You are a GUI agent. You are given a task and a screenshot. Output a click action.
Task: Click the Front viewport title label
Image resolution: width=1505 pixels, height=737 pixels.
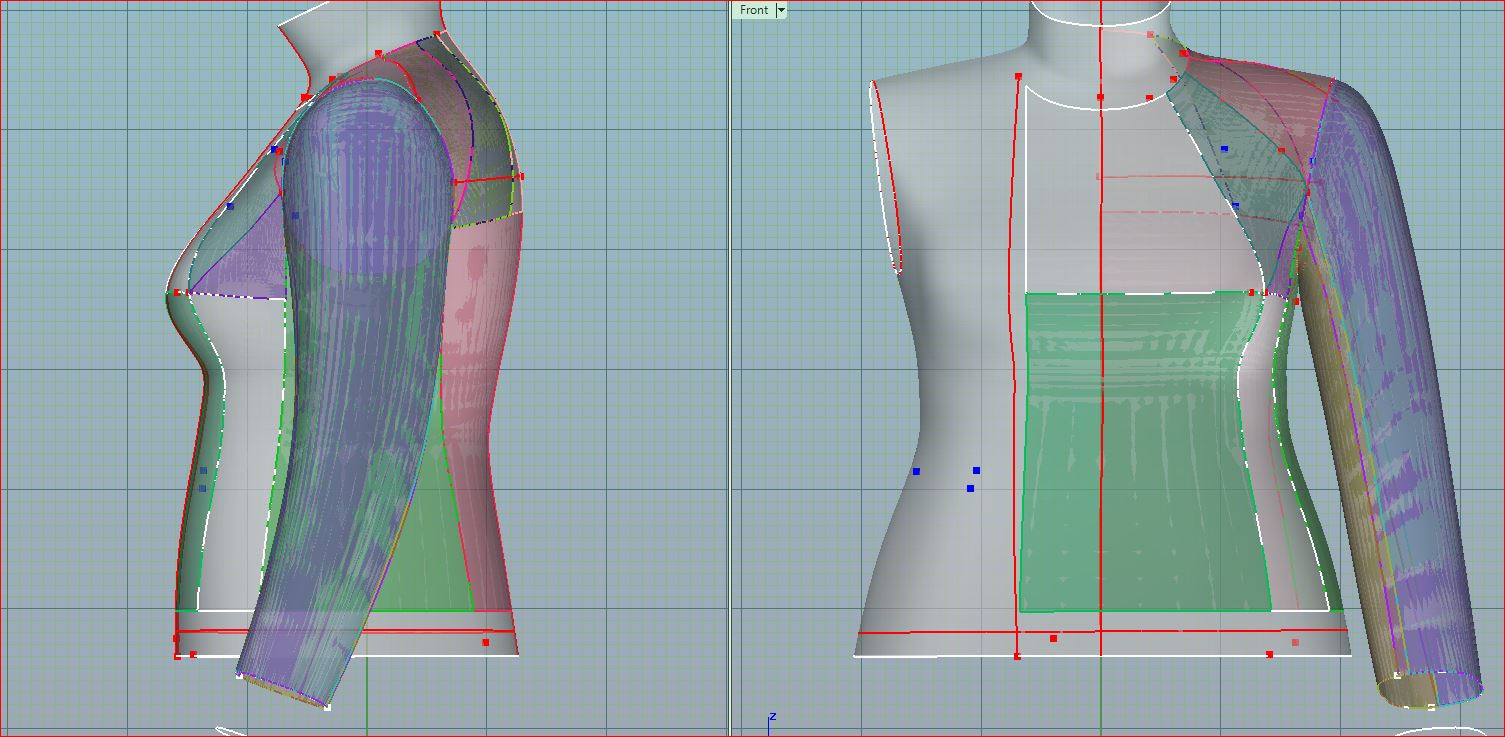(754, 10)
